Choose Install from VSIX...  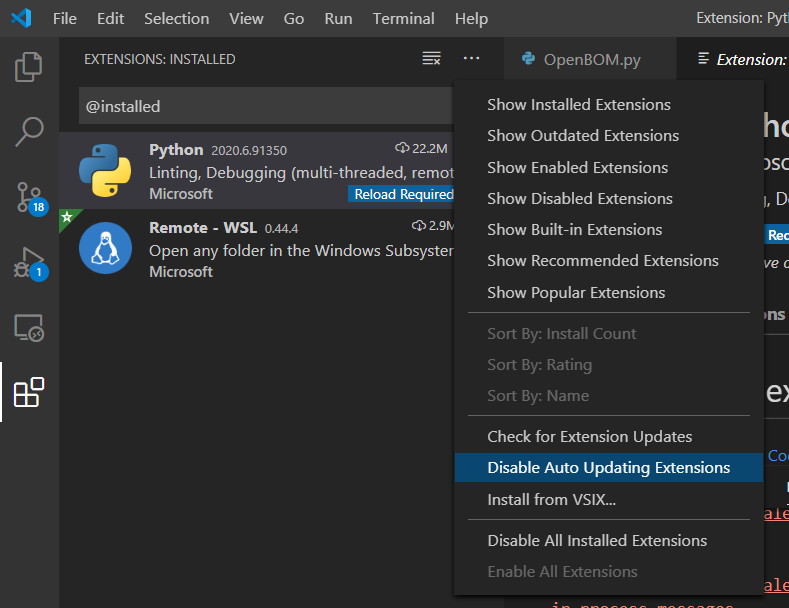609,500
